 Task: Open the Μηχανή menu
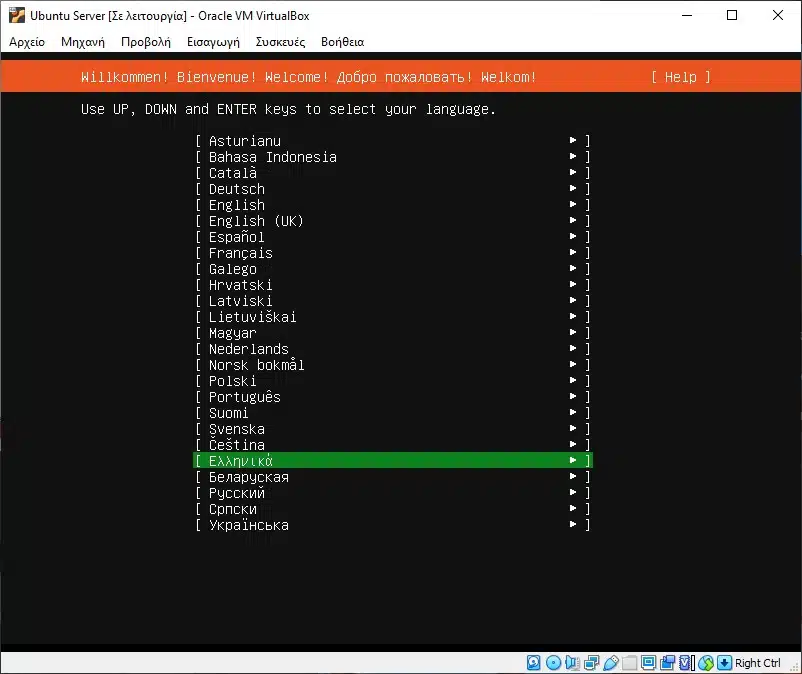[x=83, y=42]
